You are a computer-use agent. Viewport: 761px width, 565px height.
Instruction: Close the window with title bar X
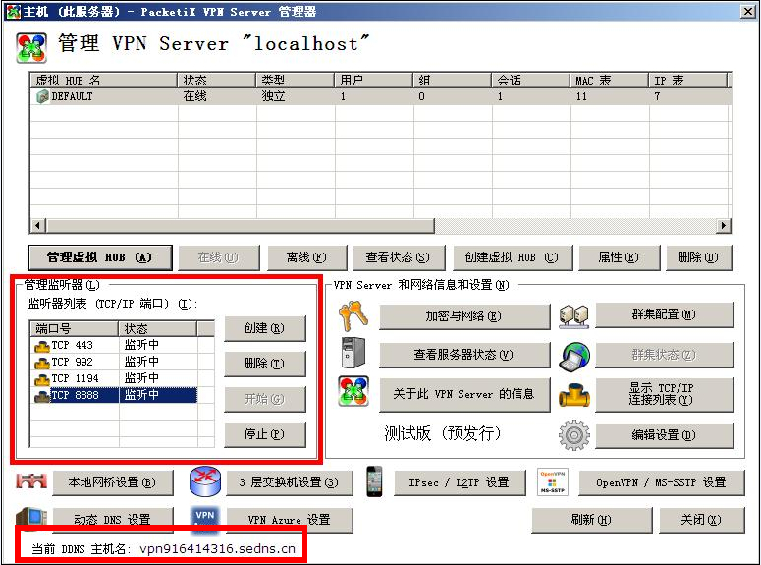pos(747,12)
